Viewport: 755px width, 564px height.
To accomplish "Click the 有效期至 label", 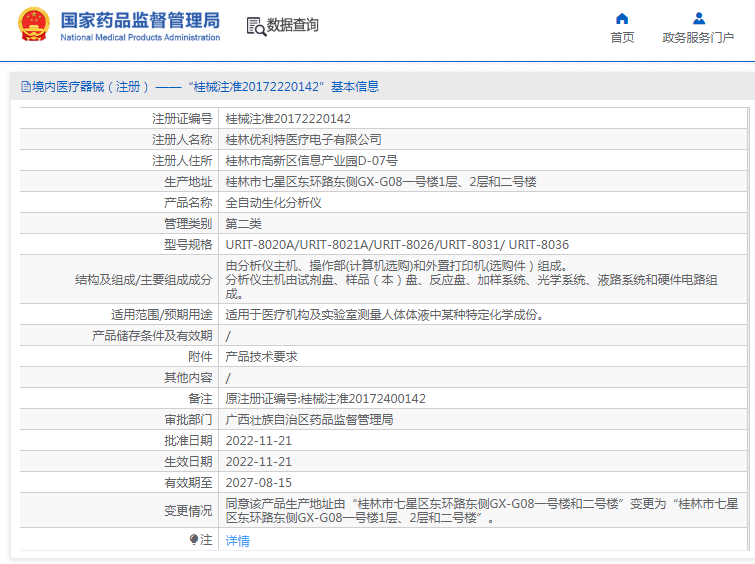I will tap(188, 483).
